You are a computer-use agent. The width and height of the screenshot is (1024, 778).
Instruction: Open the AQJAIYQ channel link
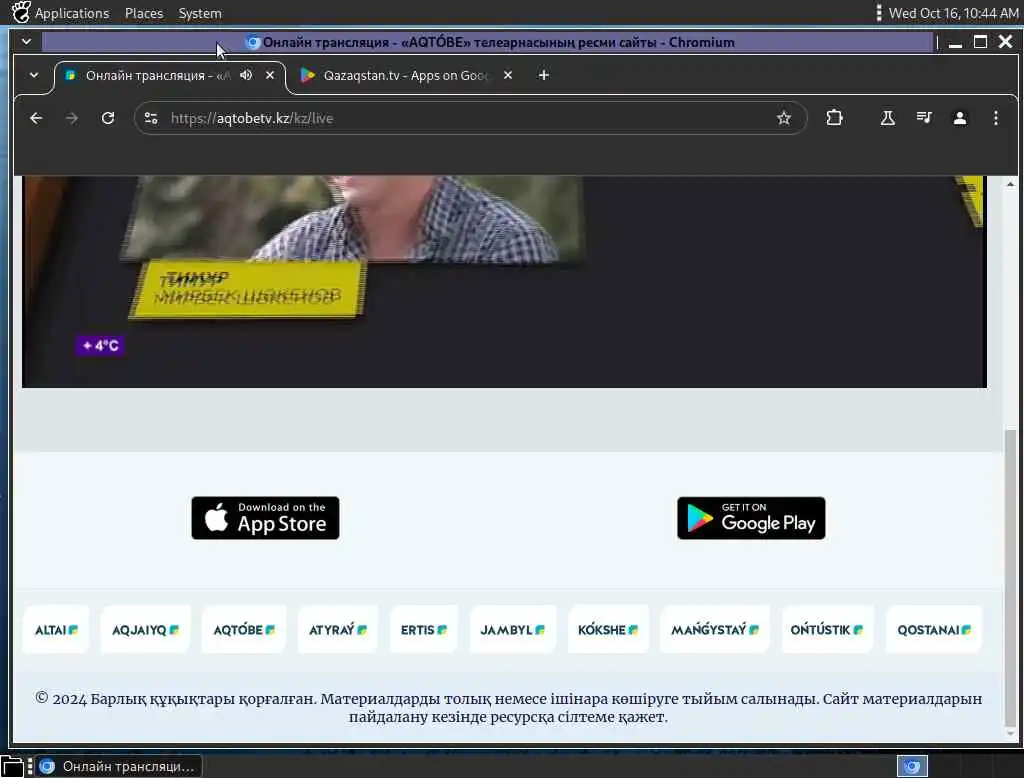point(145,630)
